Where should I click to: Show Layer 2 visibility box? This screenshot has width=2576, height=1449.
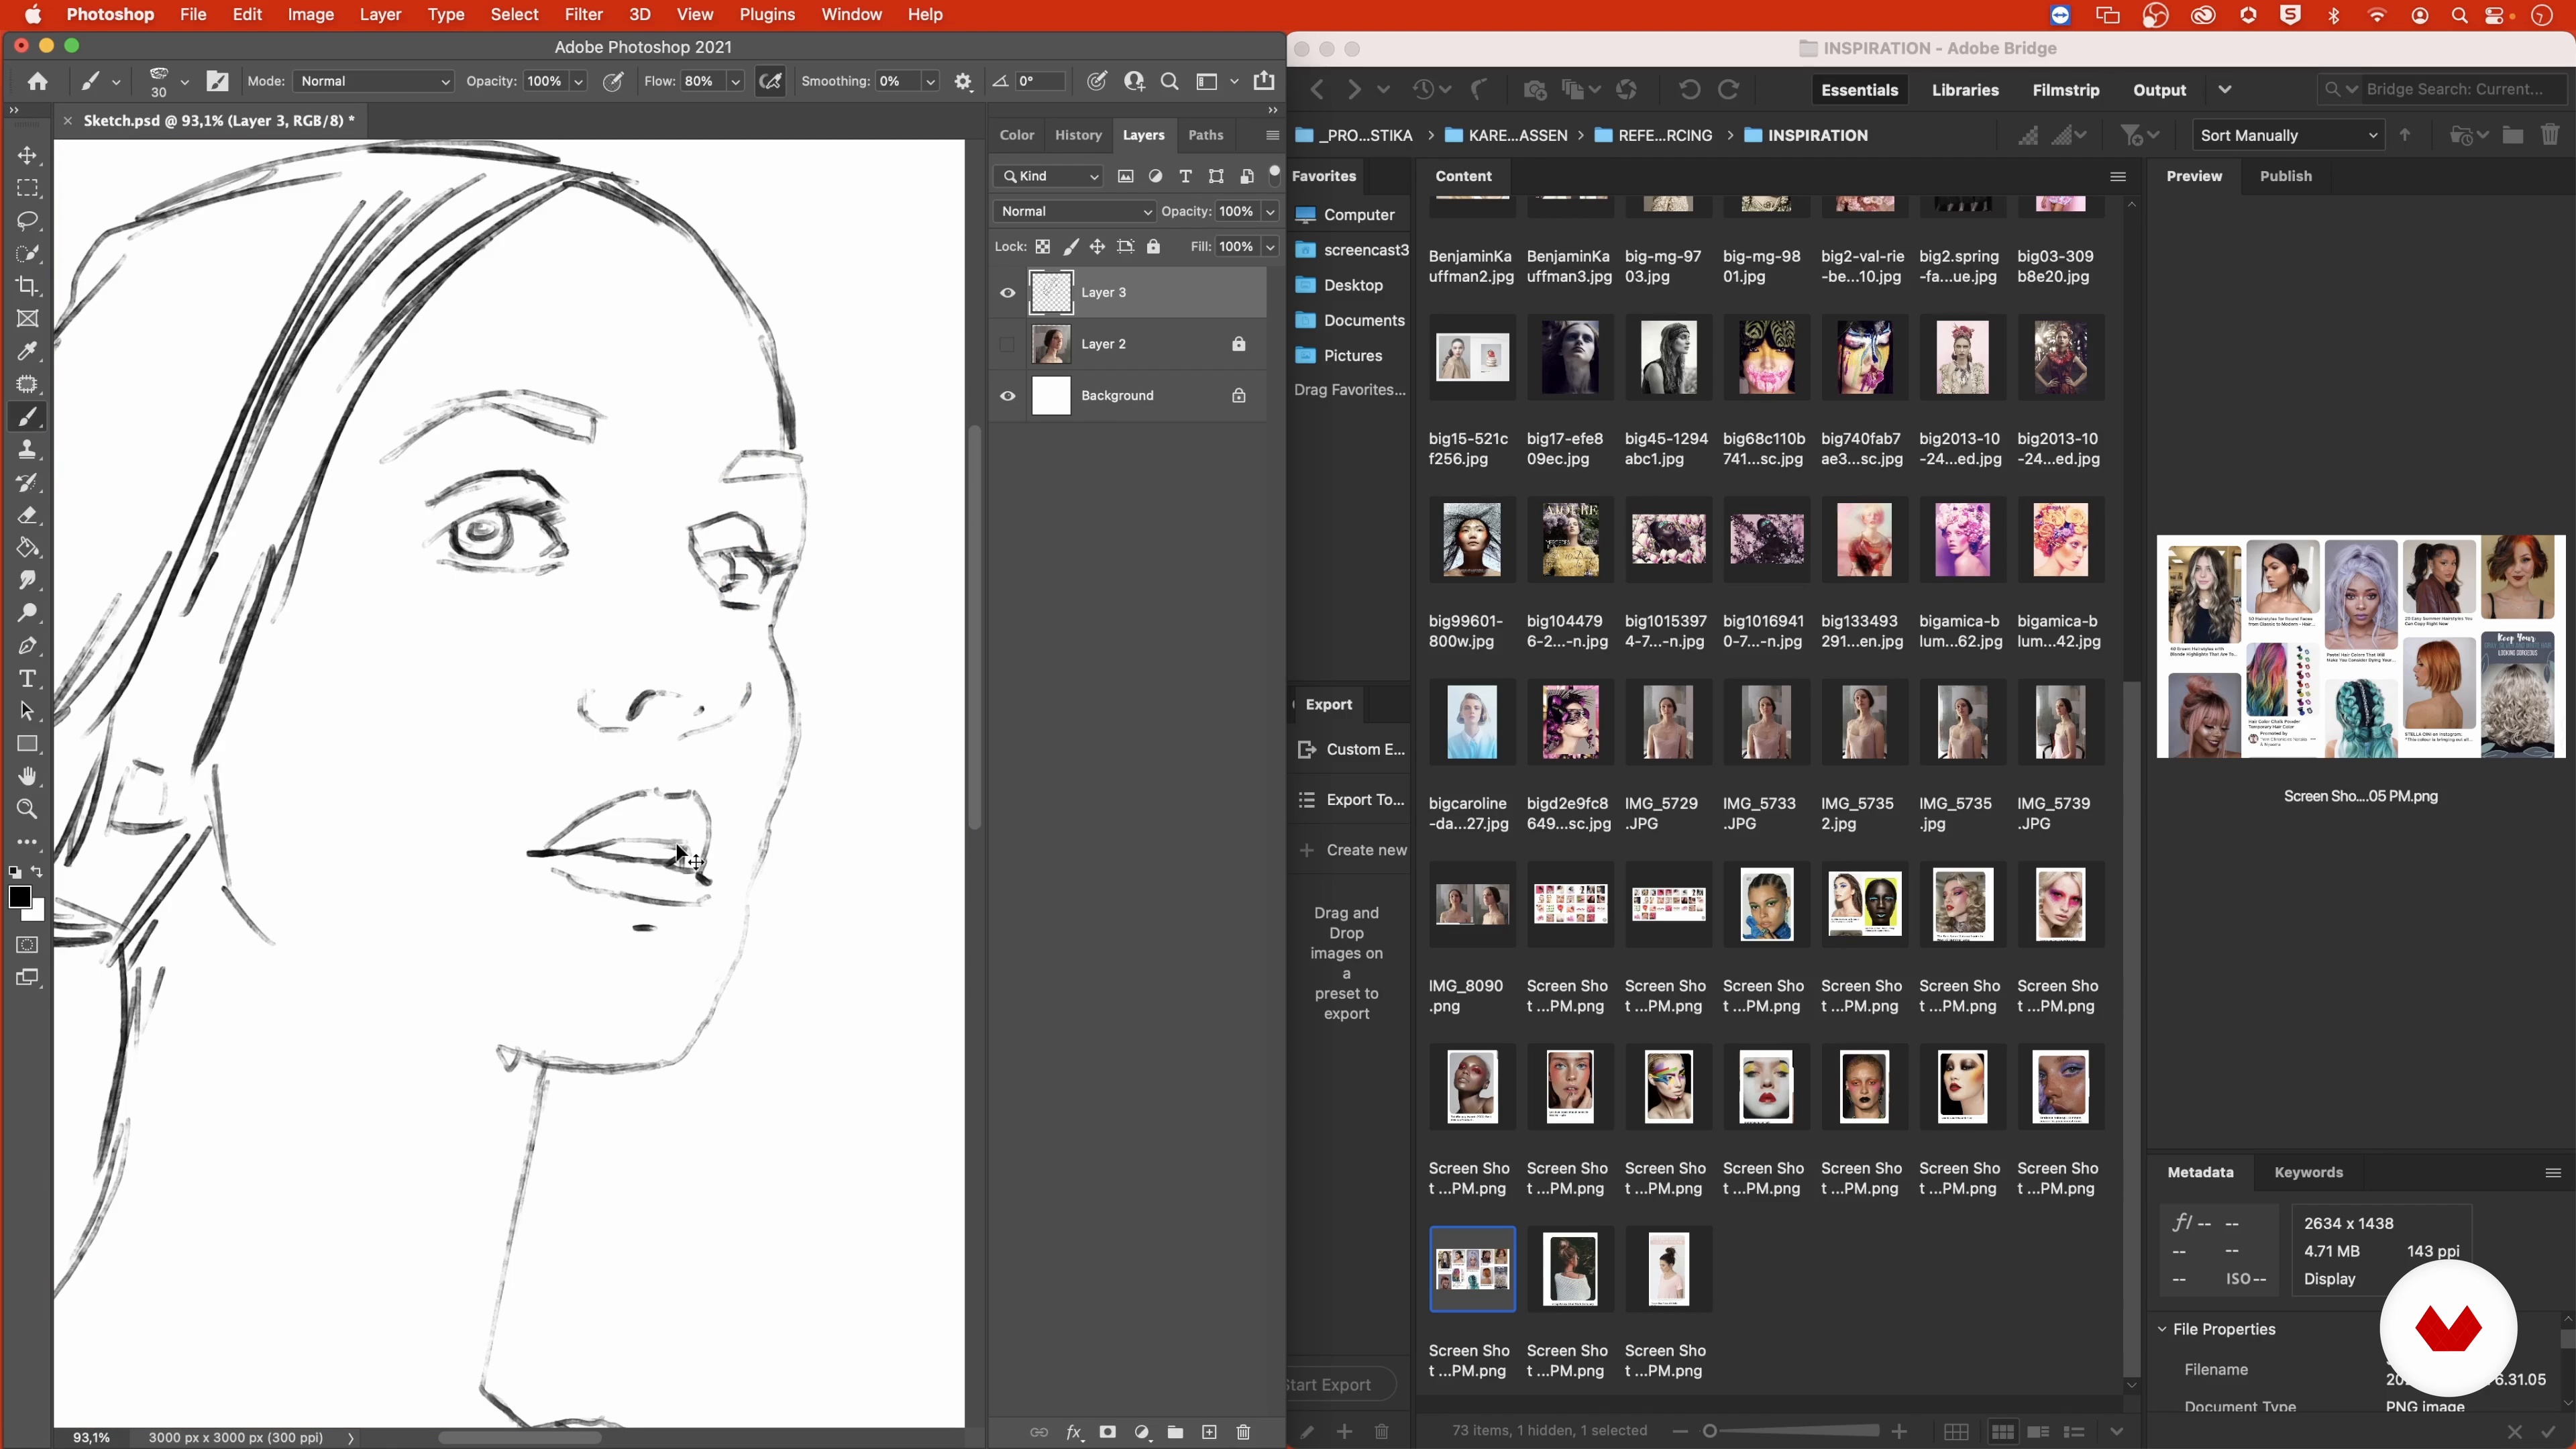point(1007,345)
